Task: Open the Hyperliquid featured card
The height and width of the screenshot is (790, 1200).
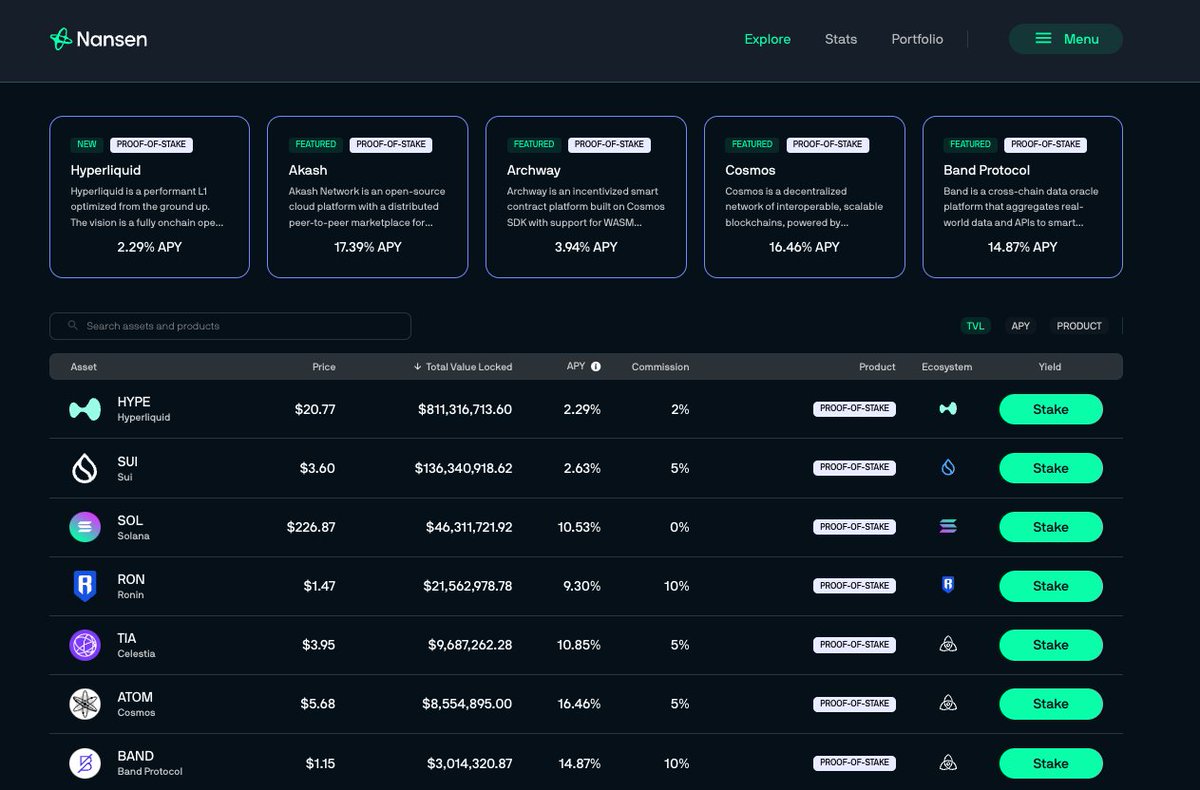Action: 149,197
